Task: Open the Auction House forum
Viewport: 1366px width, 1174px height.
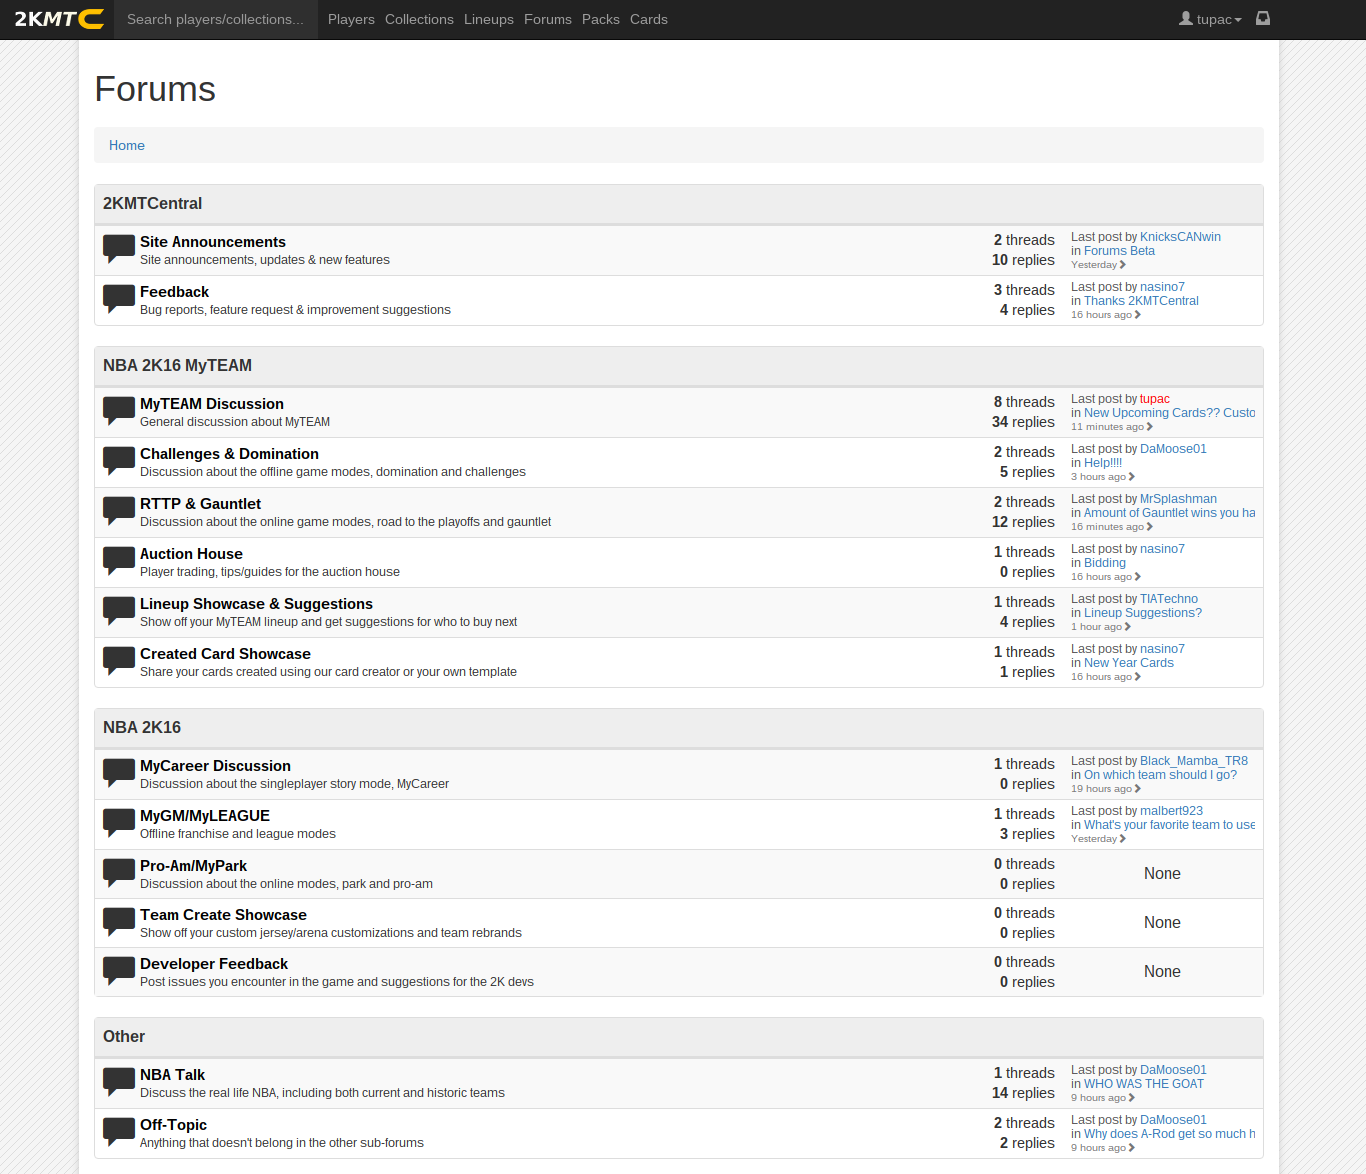Action: pyautogui.click(x=191, y=554)
